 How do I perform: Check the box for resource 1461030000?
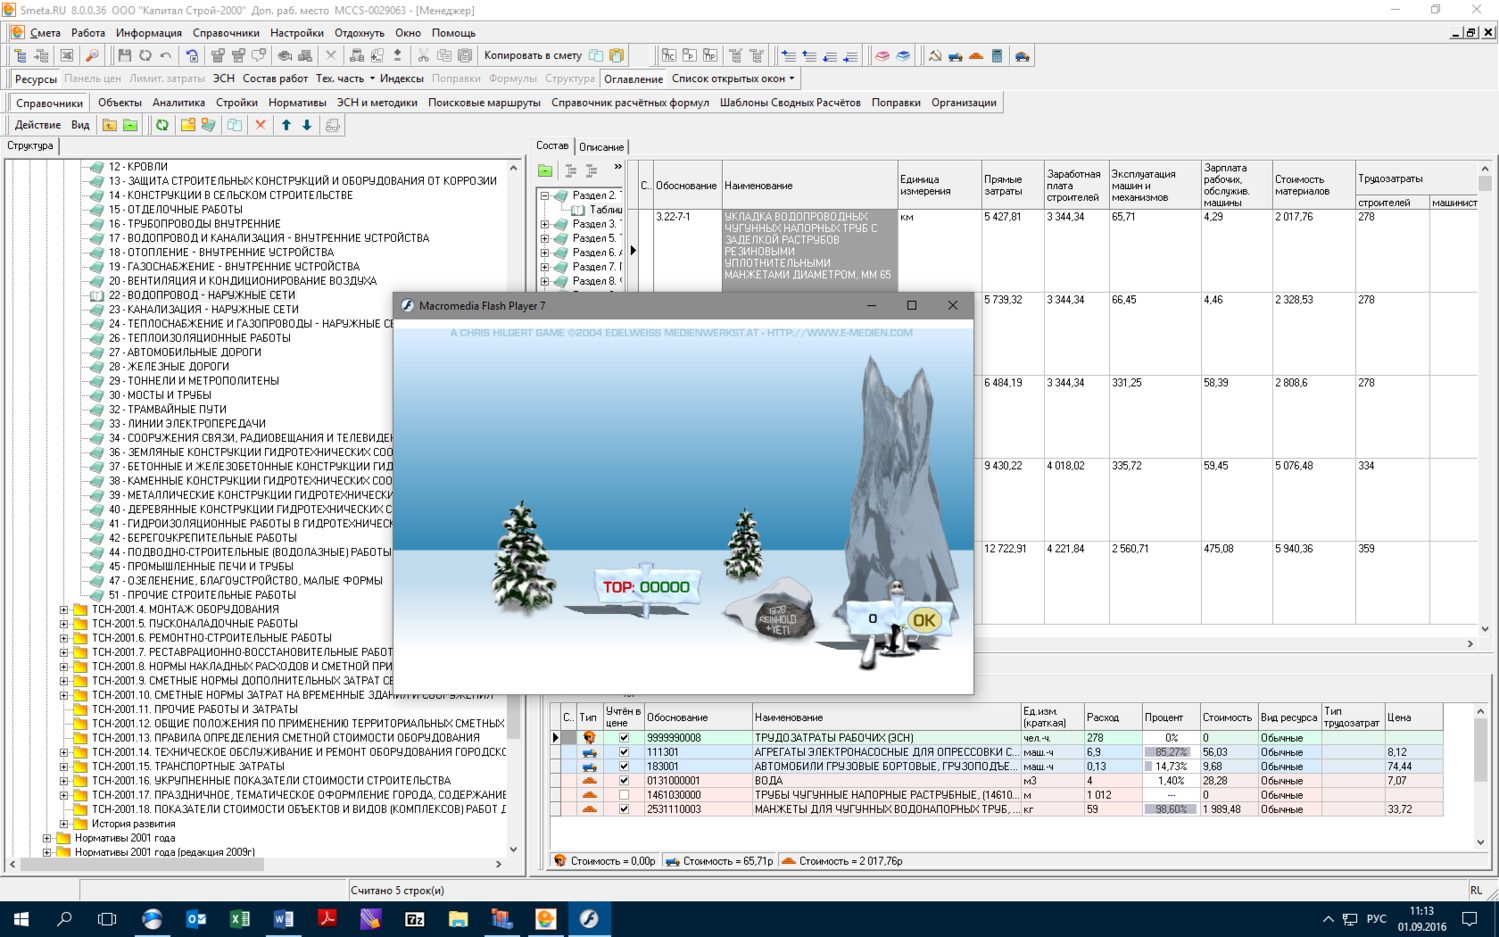click(624, 795)
